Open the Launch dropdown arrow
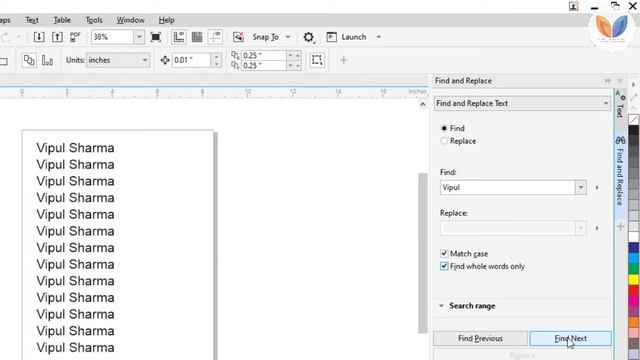Viewport: 640px width, 360px height. coord(378,37)
